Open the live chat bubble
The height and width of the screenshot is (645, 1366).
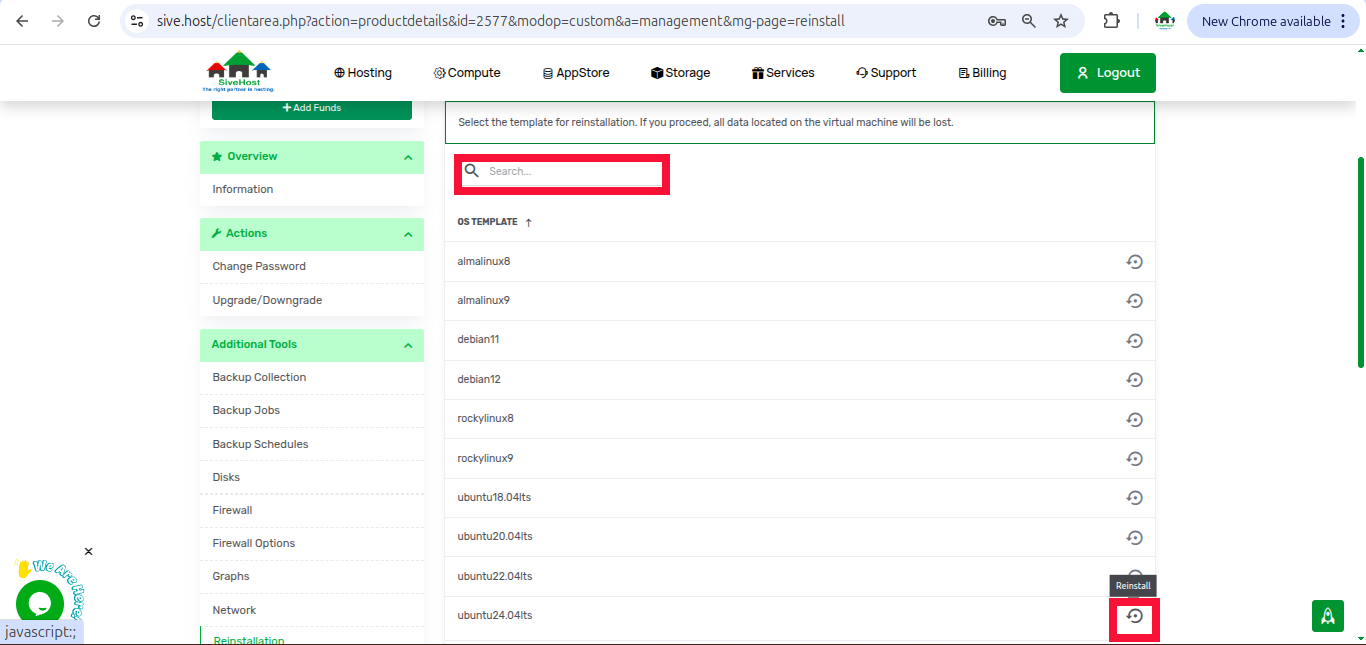click(x=40, y=604)
